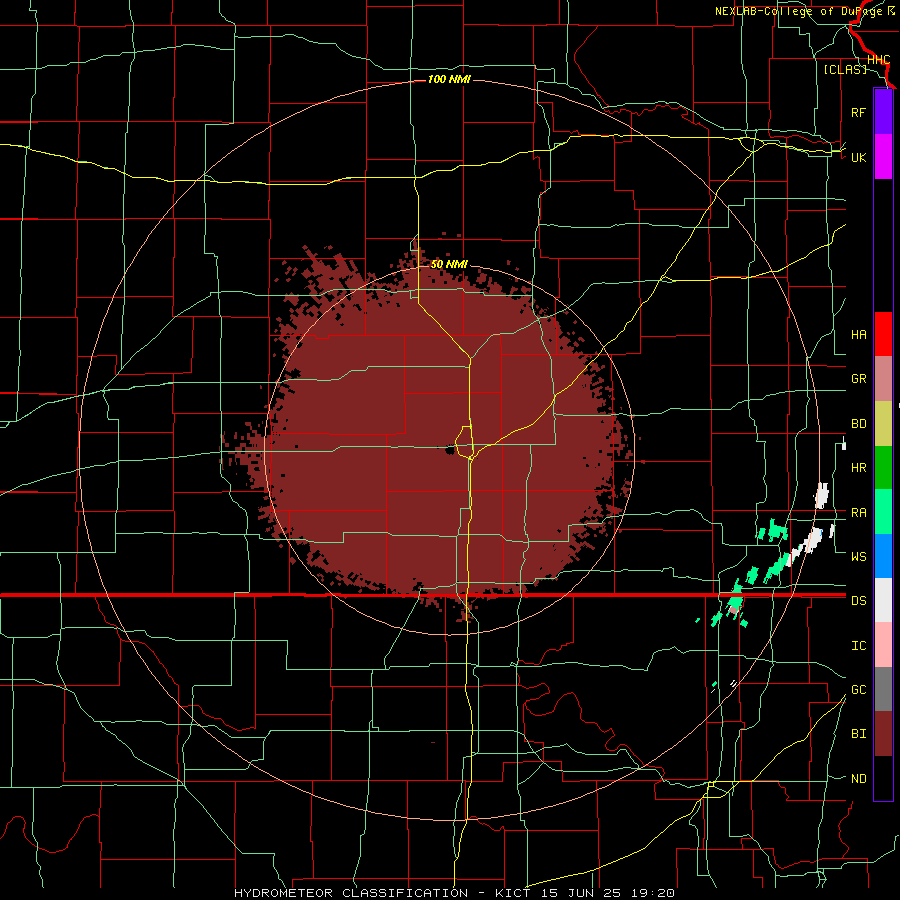Click the gray GC legend color swatch

tap(883, 689)
